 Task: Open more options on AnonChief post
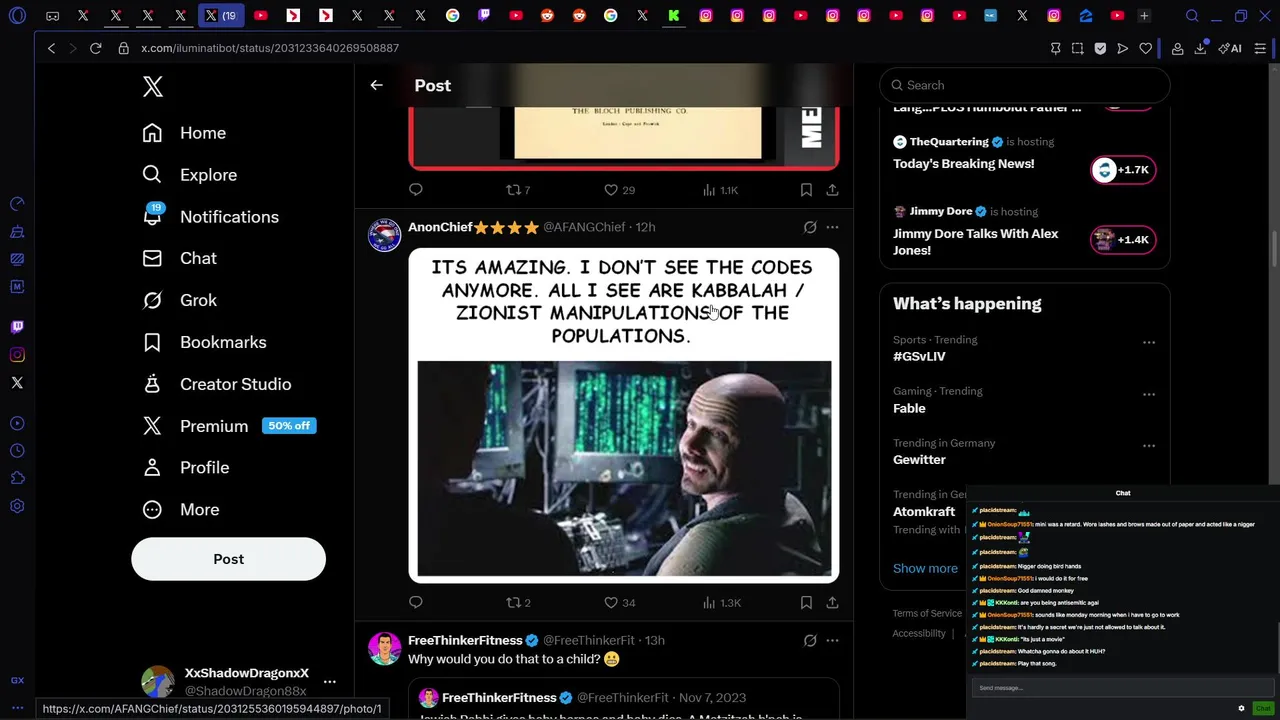click(832, 227)
